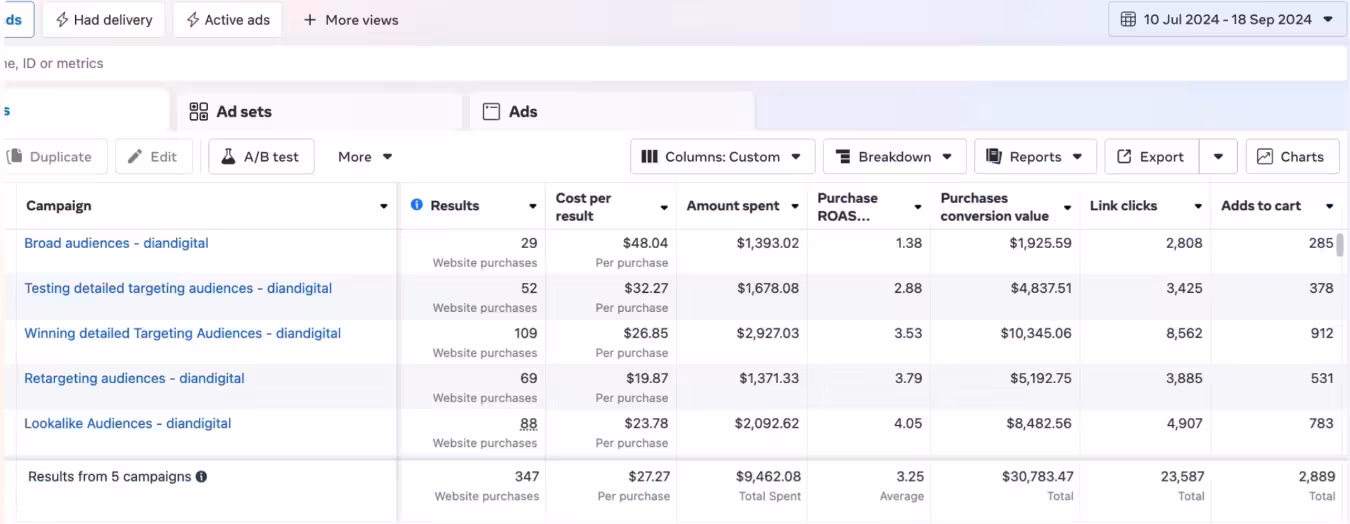
Task: Open the Link clicks column arrow
Action: 1198,206
